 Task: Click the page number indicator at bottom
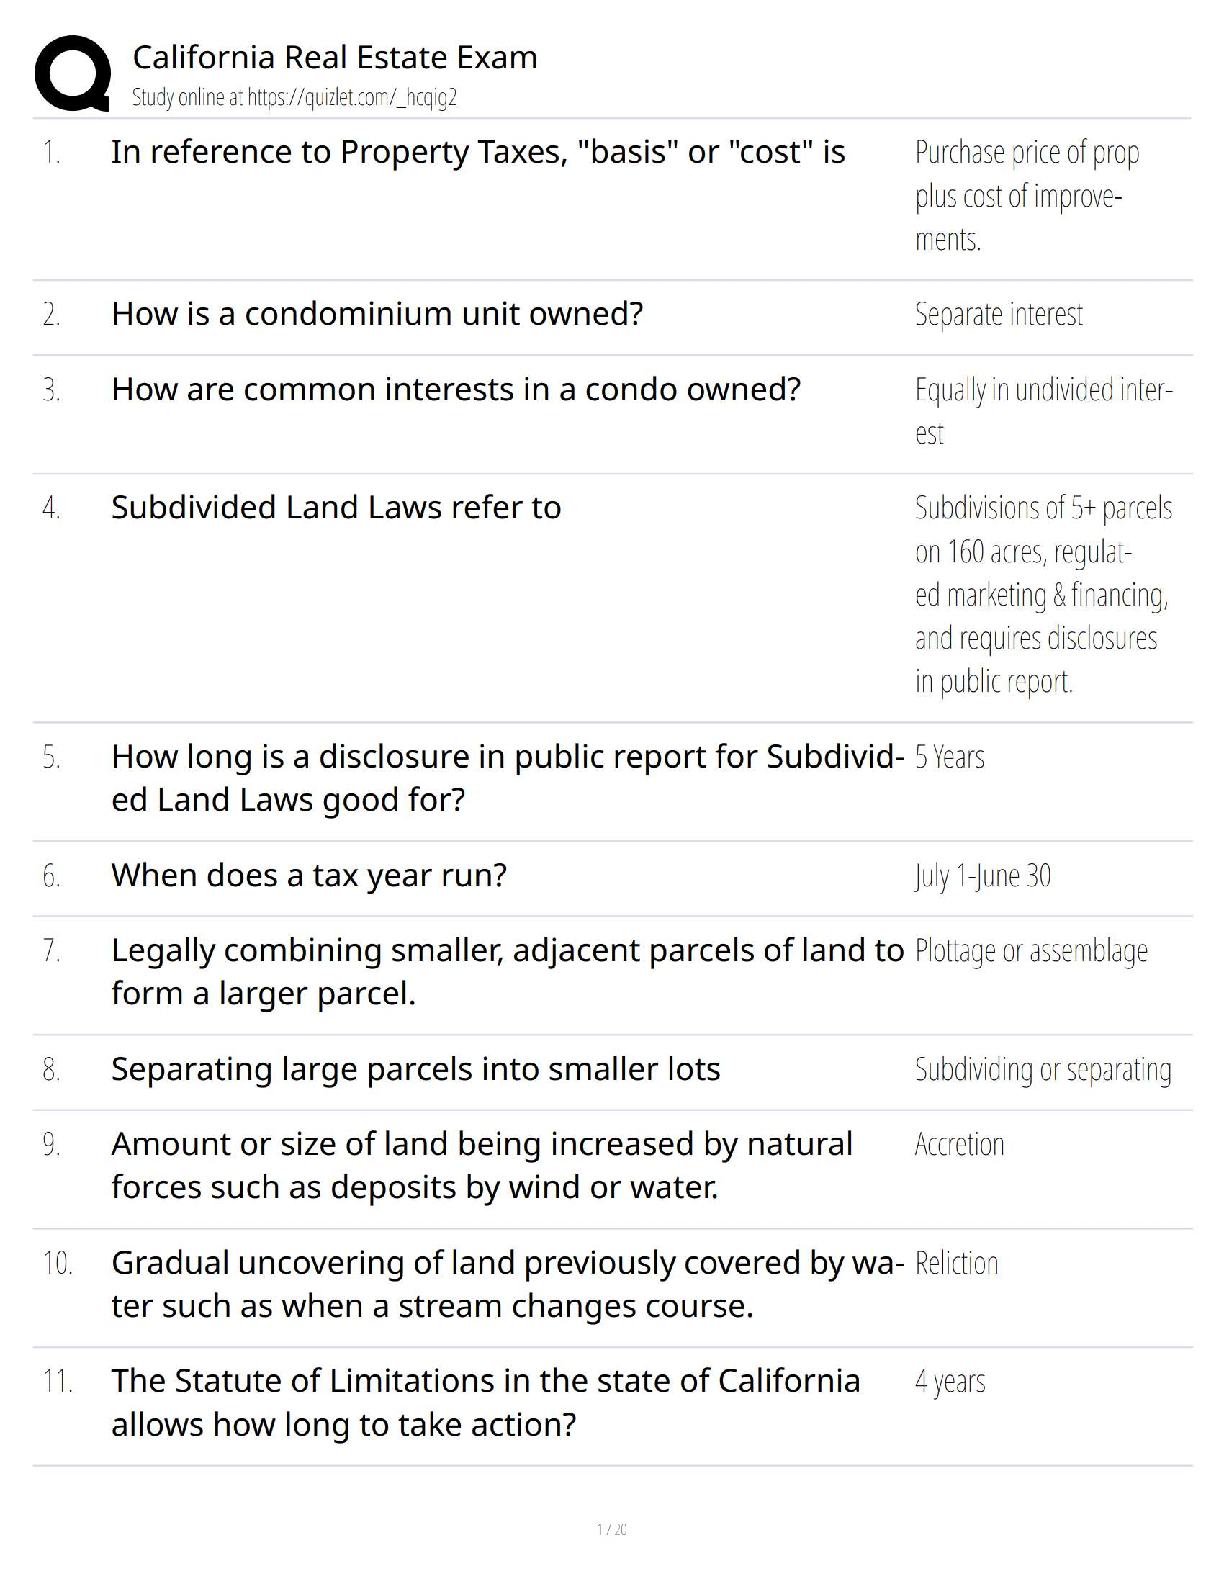point(611,1529)
